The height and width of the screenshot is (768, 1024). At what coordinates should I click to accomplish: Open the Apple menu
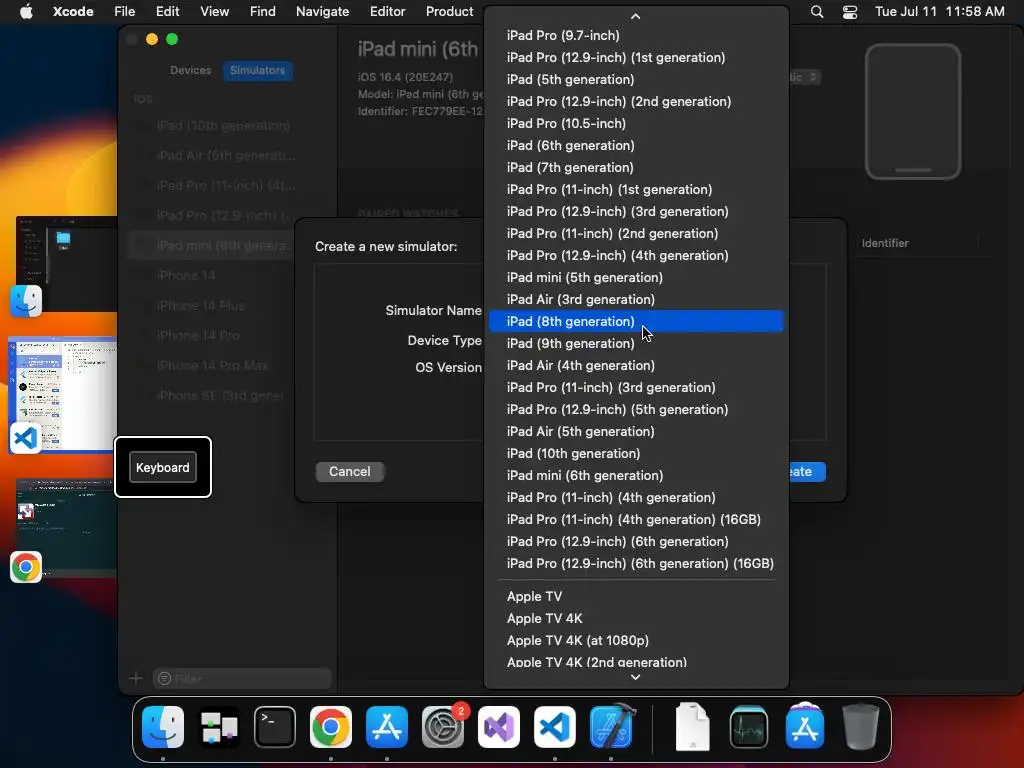point(26,12)
